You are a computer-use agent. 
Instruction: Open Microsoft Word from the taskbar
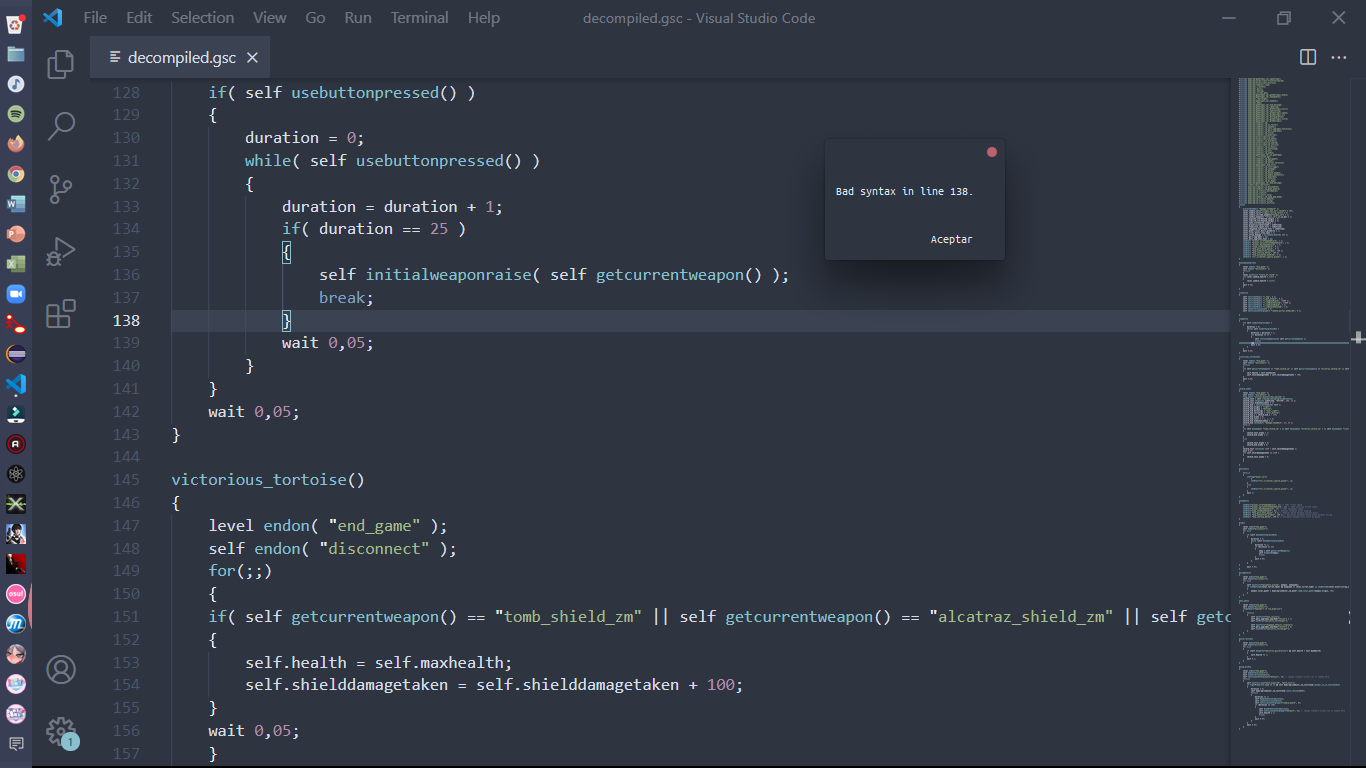point(16,204)
